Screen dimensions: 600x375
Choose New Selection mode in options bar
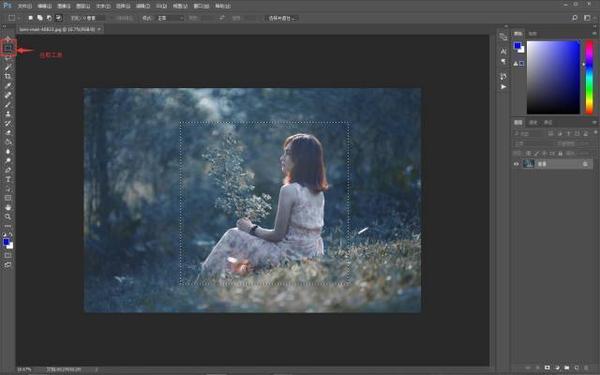pyautogui.click(x=31, y=18)
